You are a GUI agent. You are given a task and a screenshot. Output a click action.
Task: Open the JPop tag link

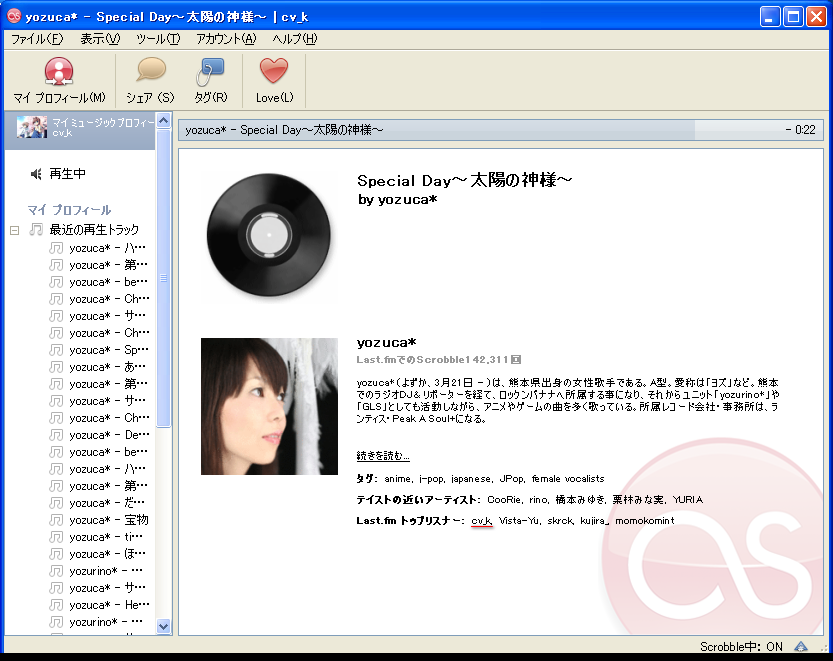pyautogui.click(x=511, y=479)
